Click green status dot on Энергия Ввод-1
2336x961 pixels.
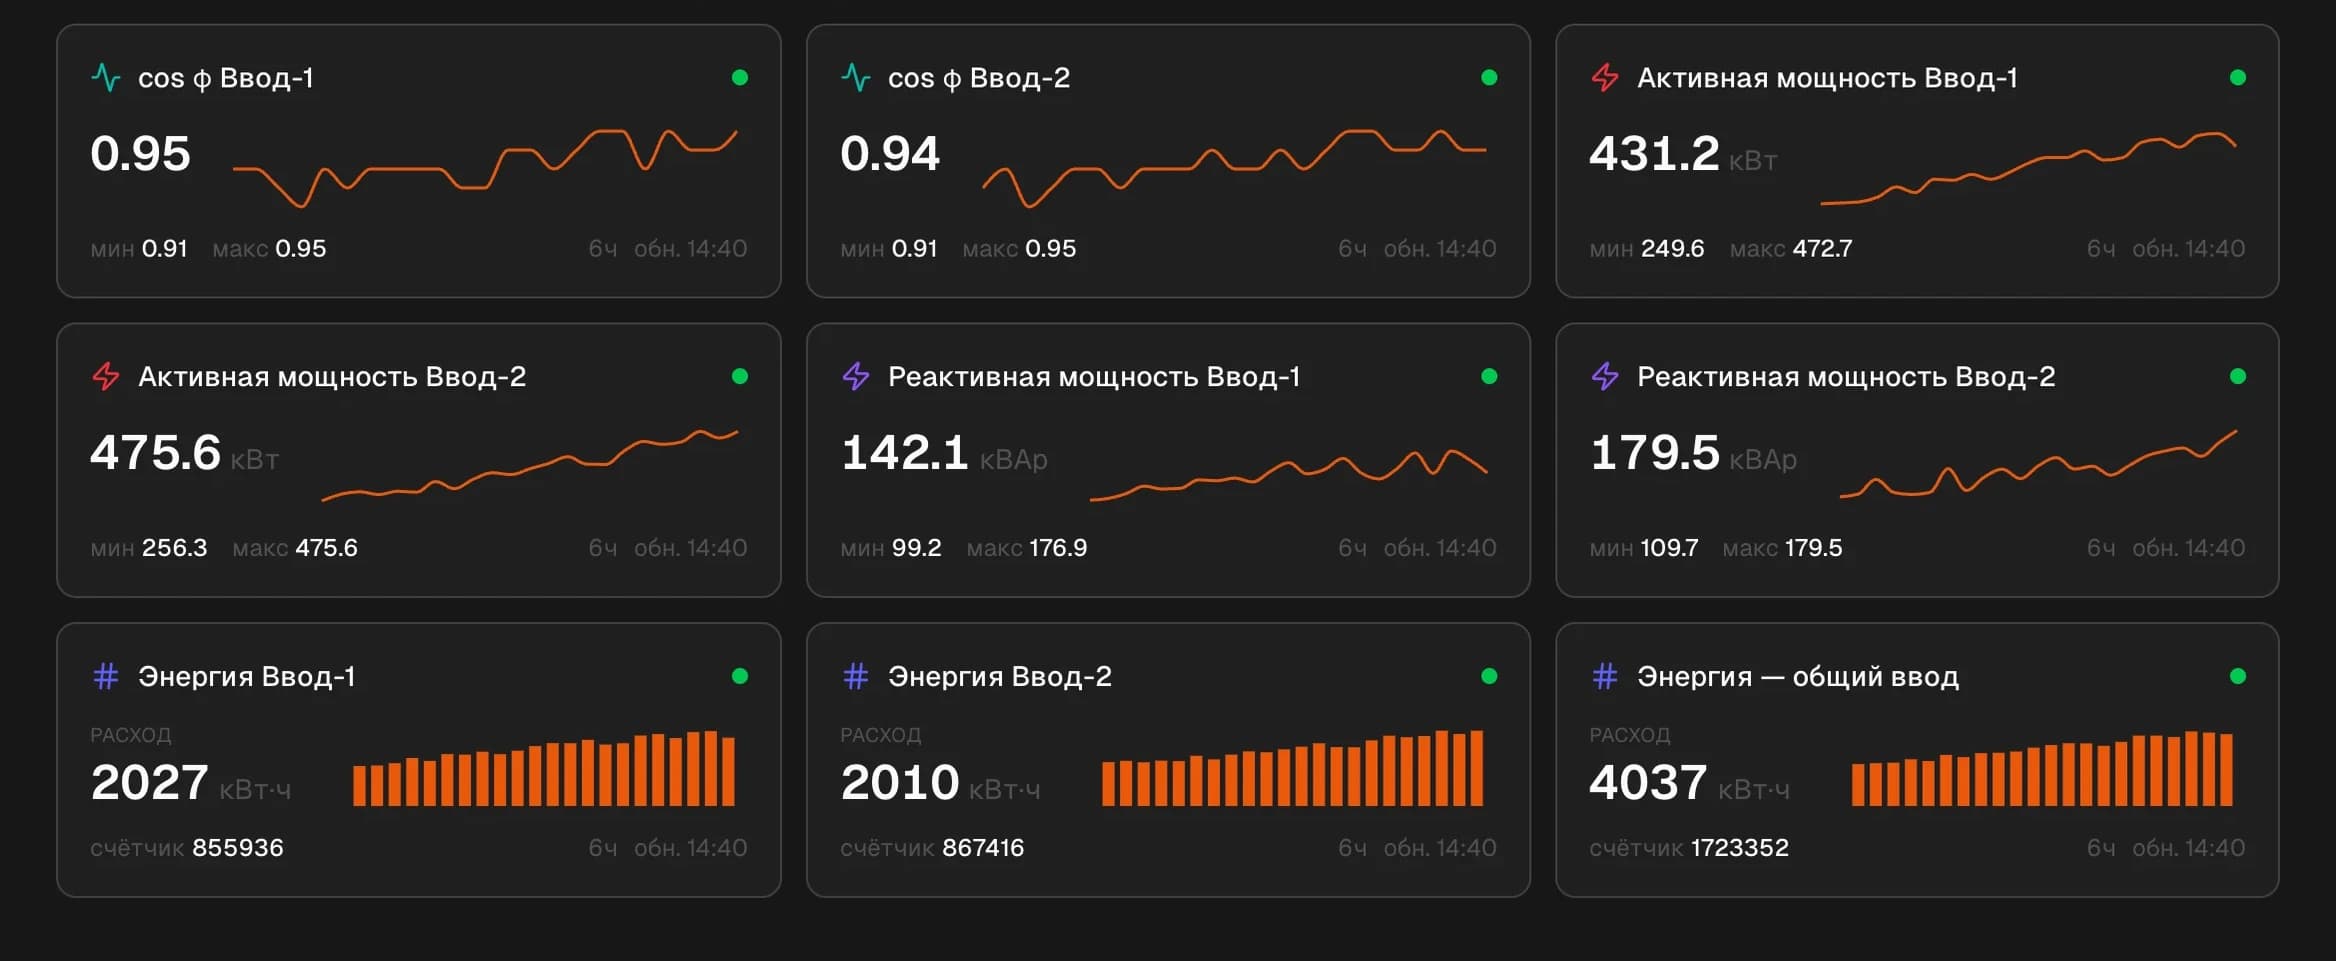click(740, 676)
